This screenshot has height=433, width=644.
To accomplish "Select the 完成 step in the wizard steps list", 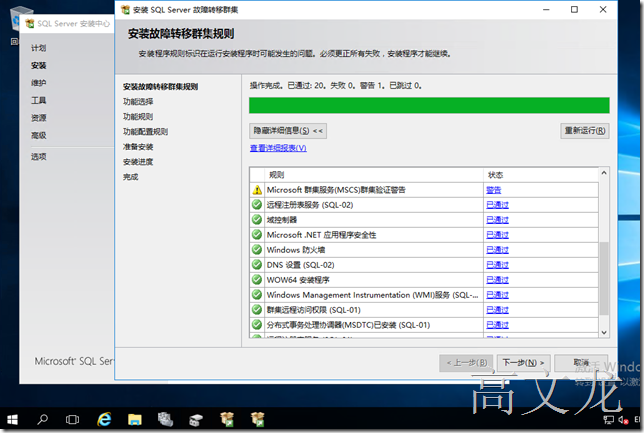I will point(131,177).
